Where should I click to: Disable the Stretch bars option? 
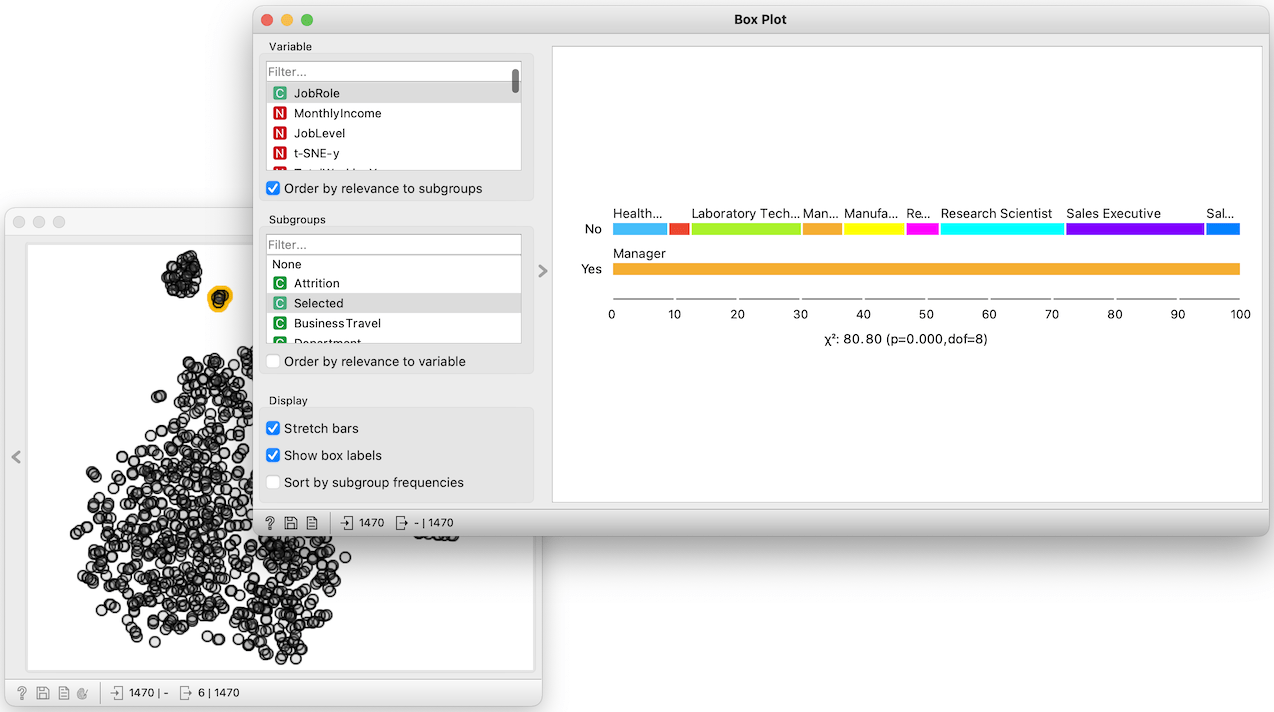tap(273, 428)
